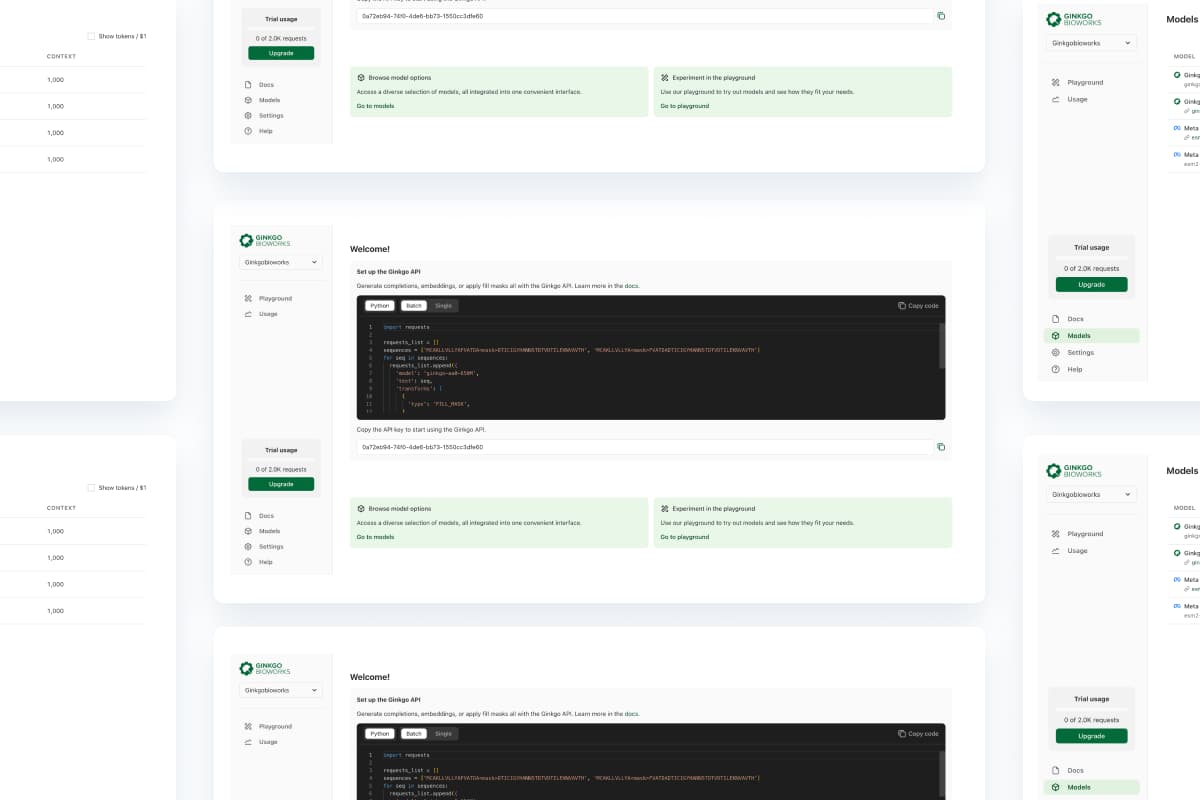Viewport: 1200px width, 800px height.
Task: Click Trial usage progress bar in fully visible Welcome panel
Action: (281, 460)
